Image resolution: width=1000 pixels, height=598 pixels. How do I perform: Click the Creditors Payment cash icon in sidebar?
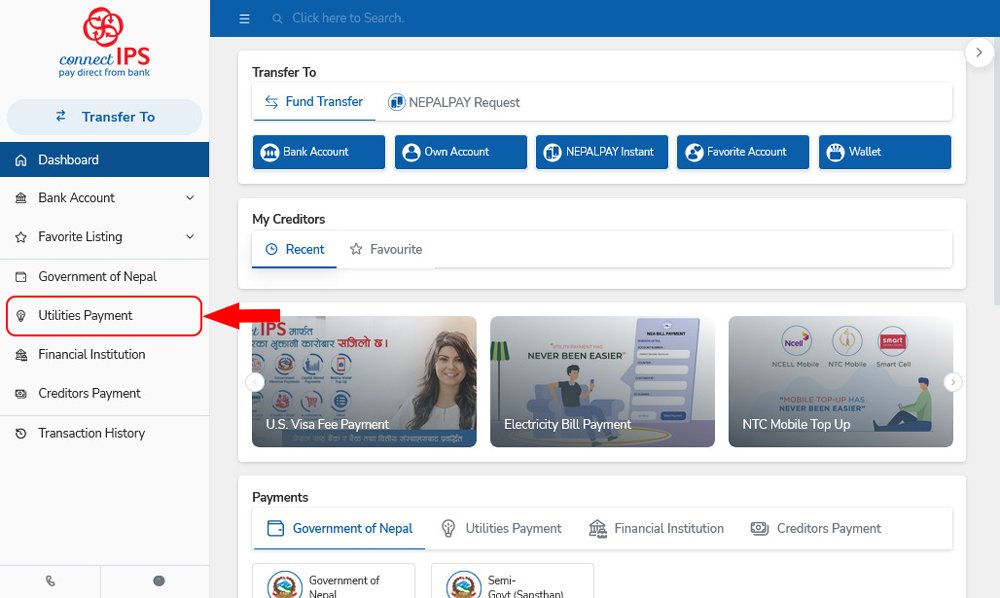[x=21, y=394]
